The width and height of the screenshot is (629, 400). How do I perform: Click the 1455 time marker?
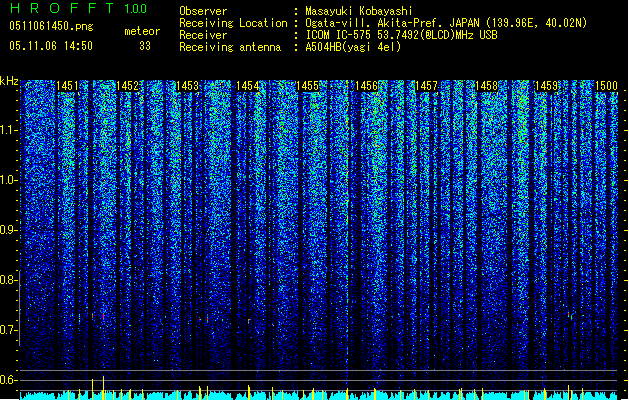pos(307,86)
